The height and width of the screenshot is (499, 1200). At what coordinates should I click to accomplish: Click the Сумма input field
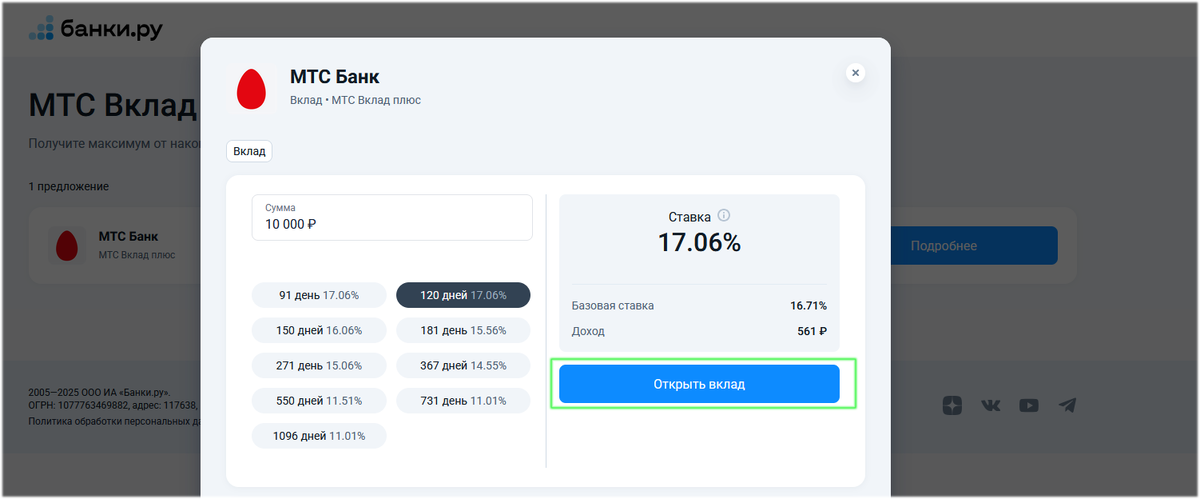tap(392, 217)
